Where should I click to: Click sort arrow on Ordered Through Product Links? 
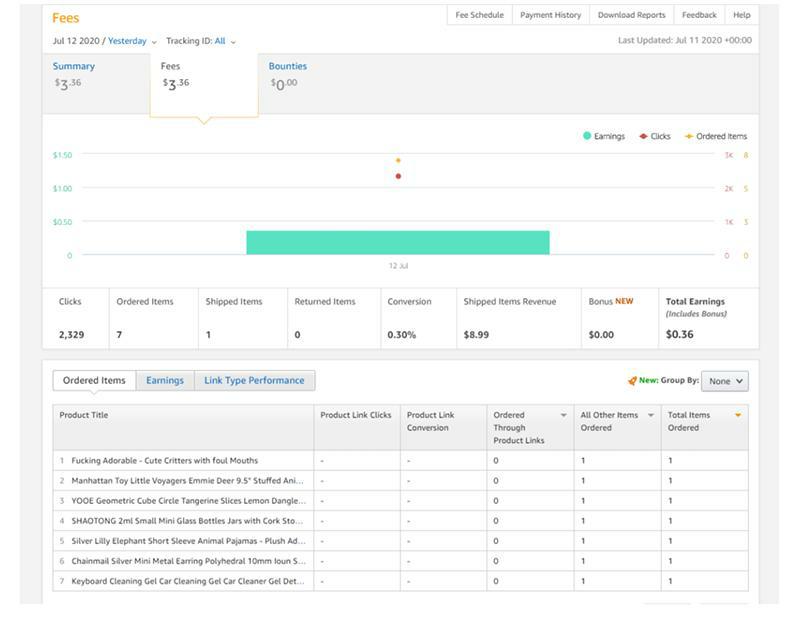tap(563, 415)
